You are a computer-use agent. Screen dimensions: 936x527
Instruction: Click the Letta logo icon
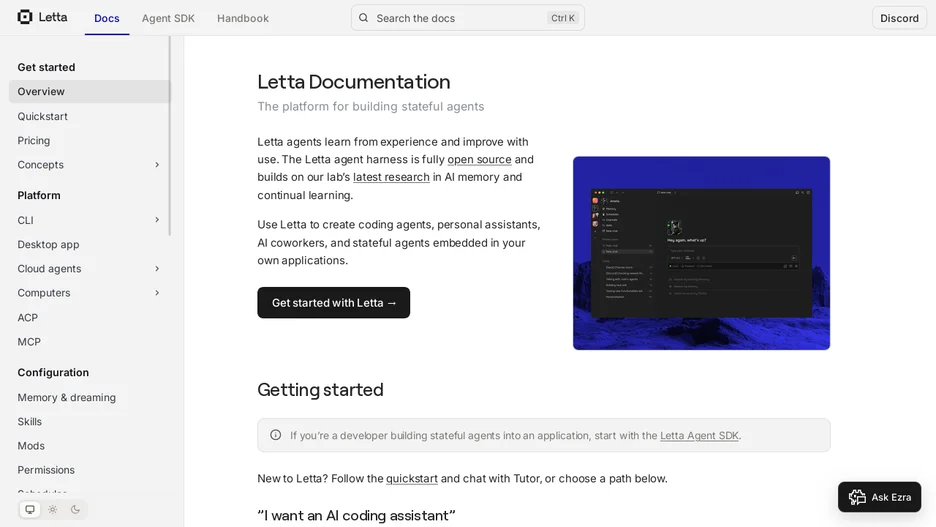(x=24, y=17)
